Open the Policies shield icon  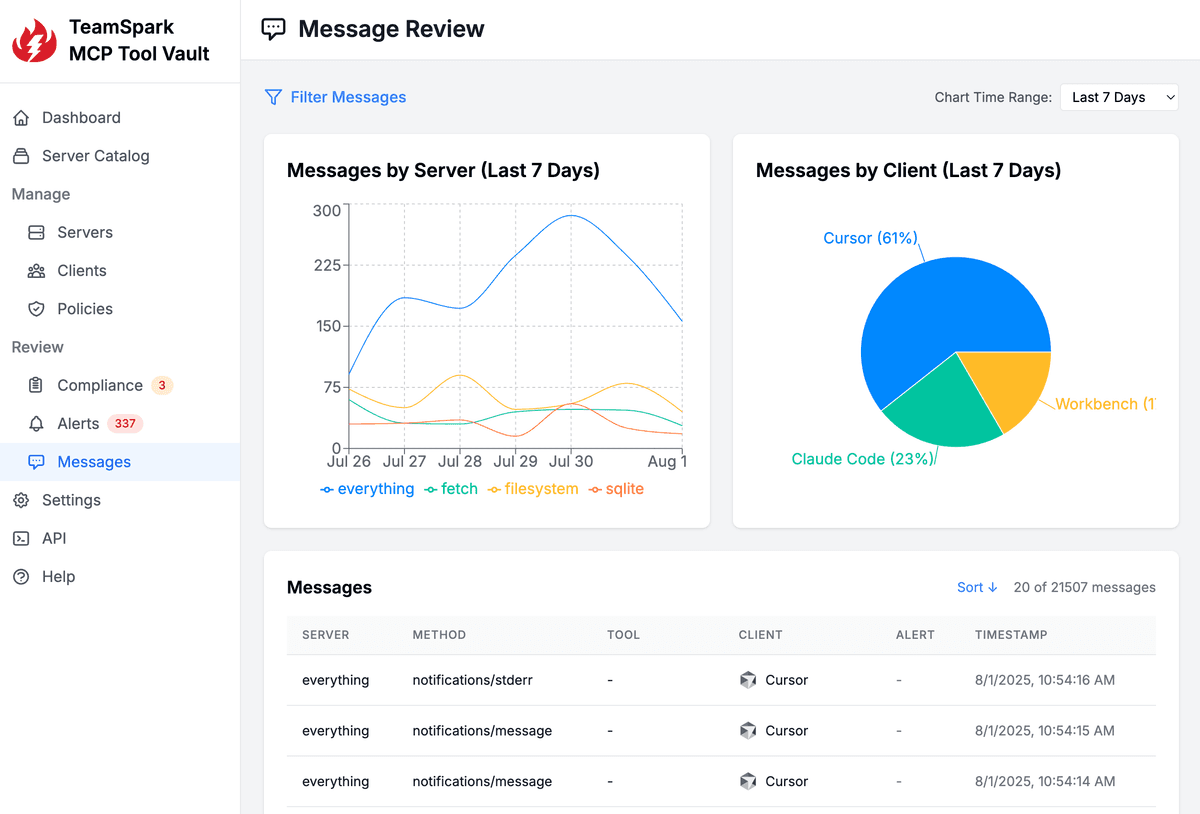[35, 308]
